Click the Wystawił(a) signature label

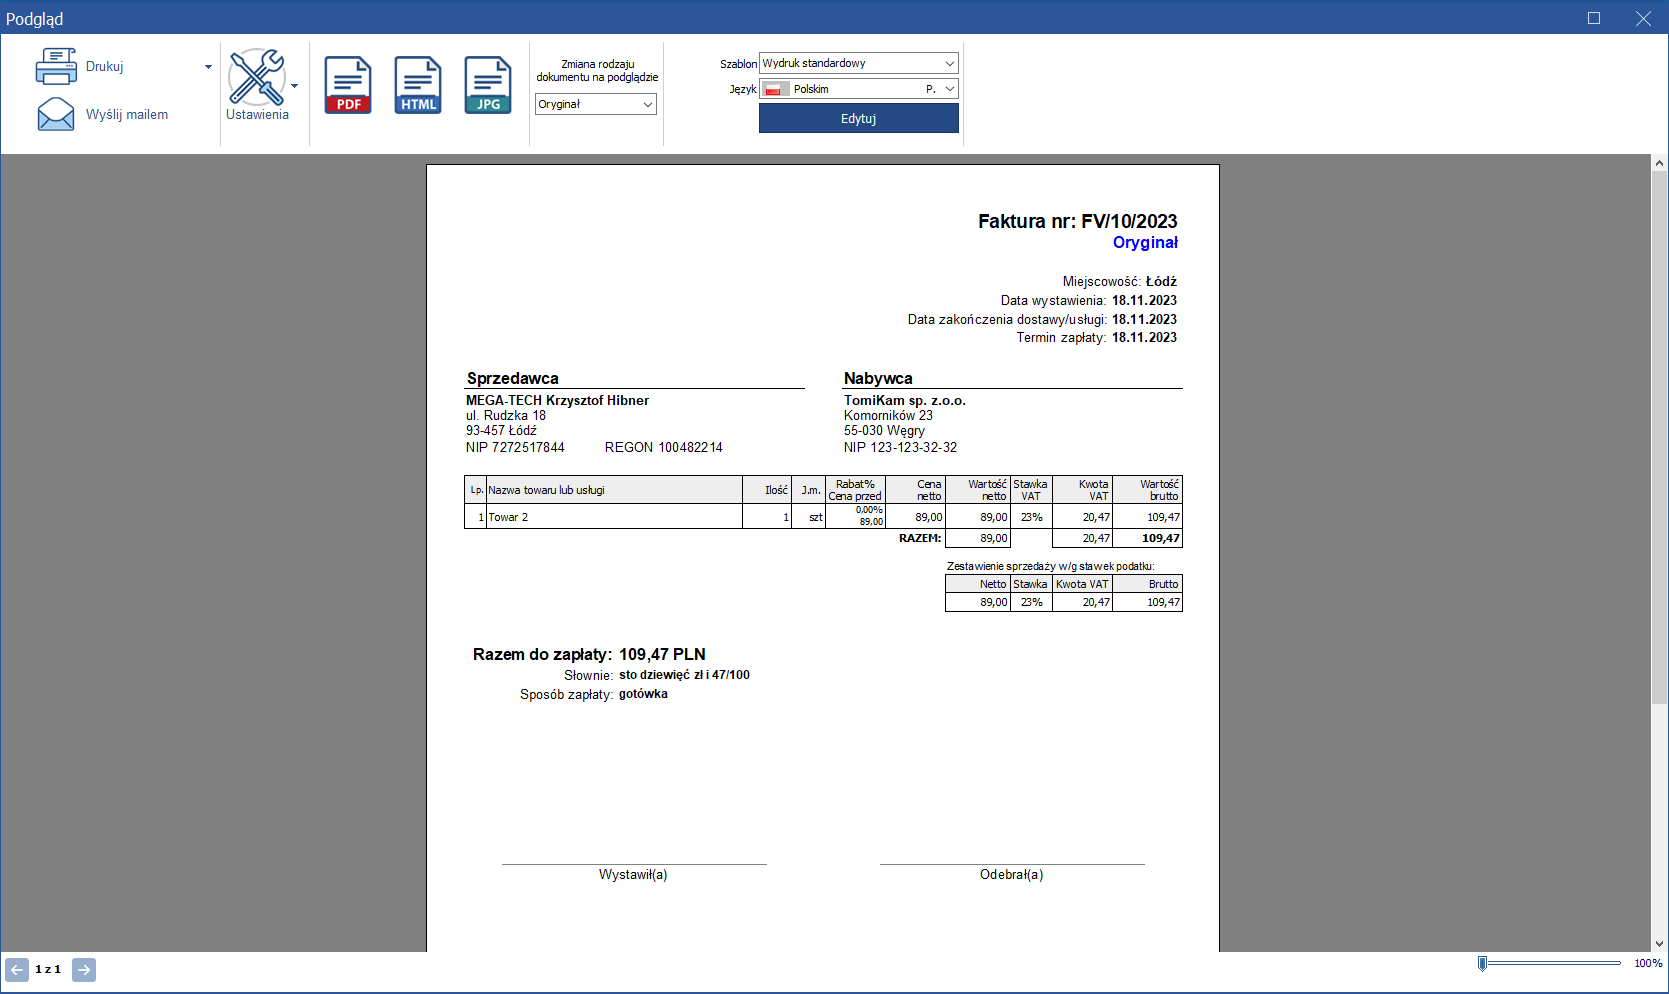tap(633, 874)
